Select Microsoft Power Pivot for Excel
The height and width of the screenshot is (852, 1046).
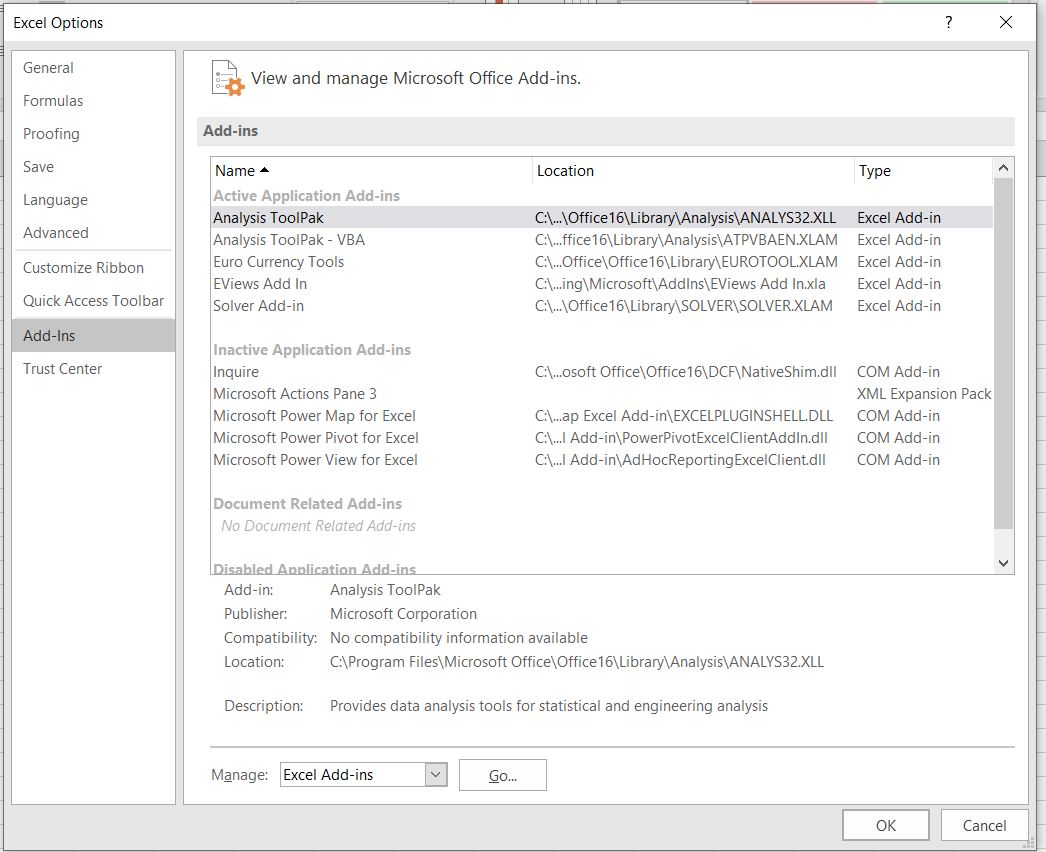click(x=315, y=438)
